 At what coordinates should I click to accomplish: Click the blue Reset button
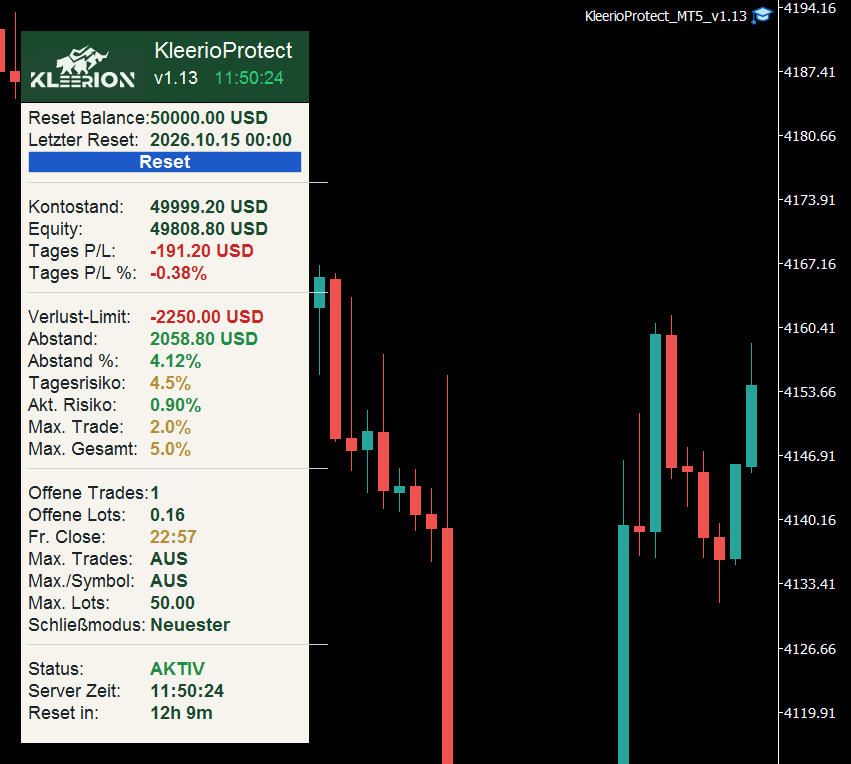point(164,162)
